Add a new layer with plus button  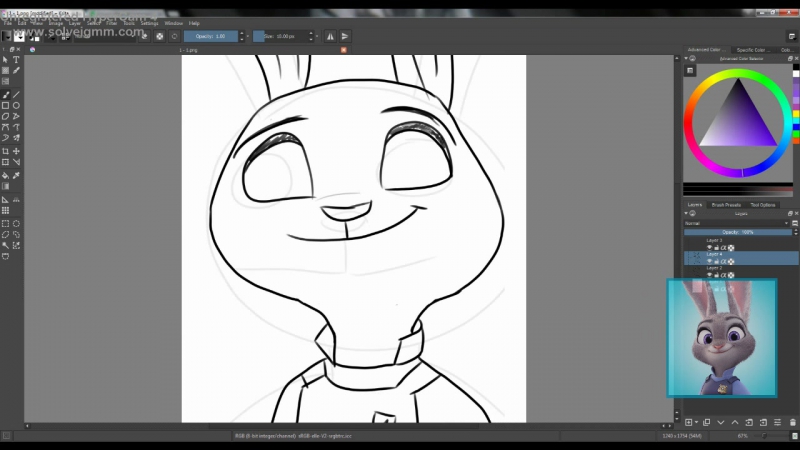(688, 422)
